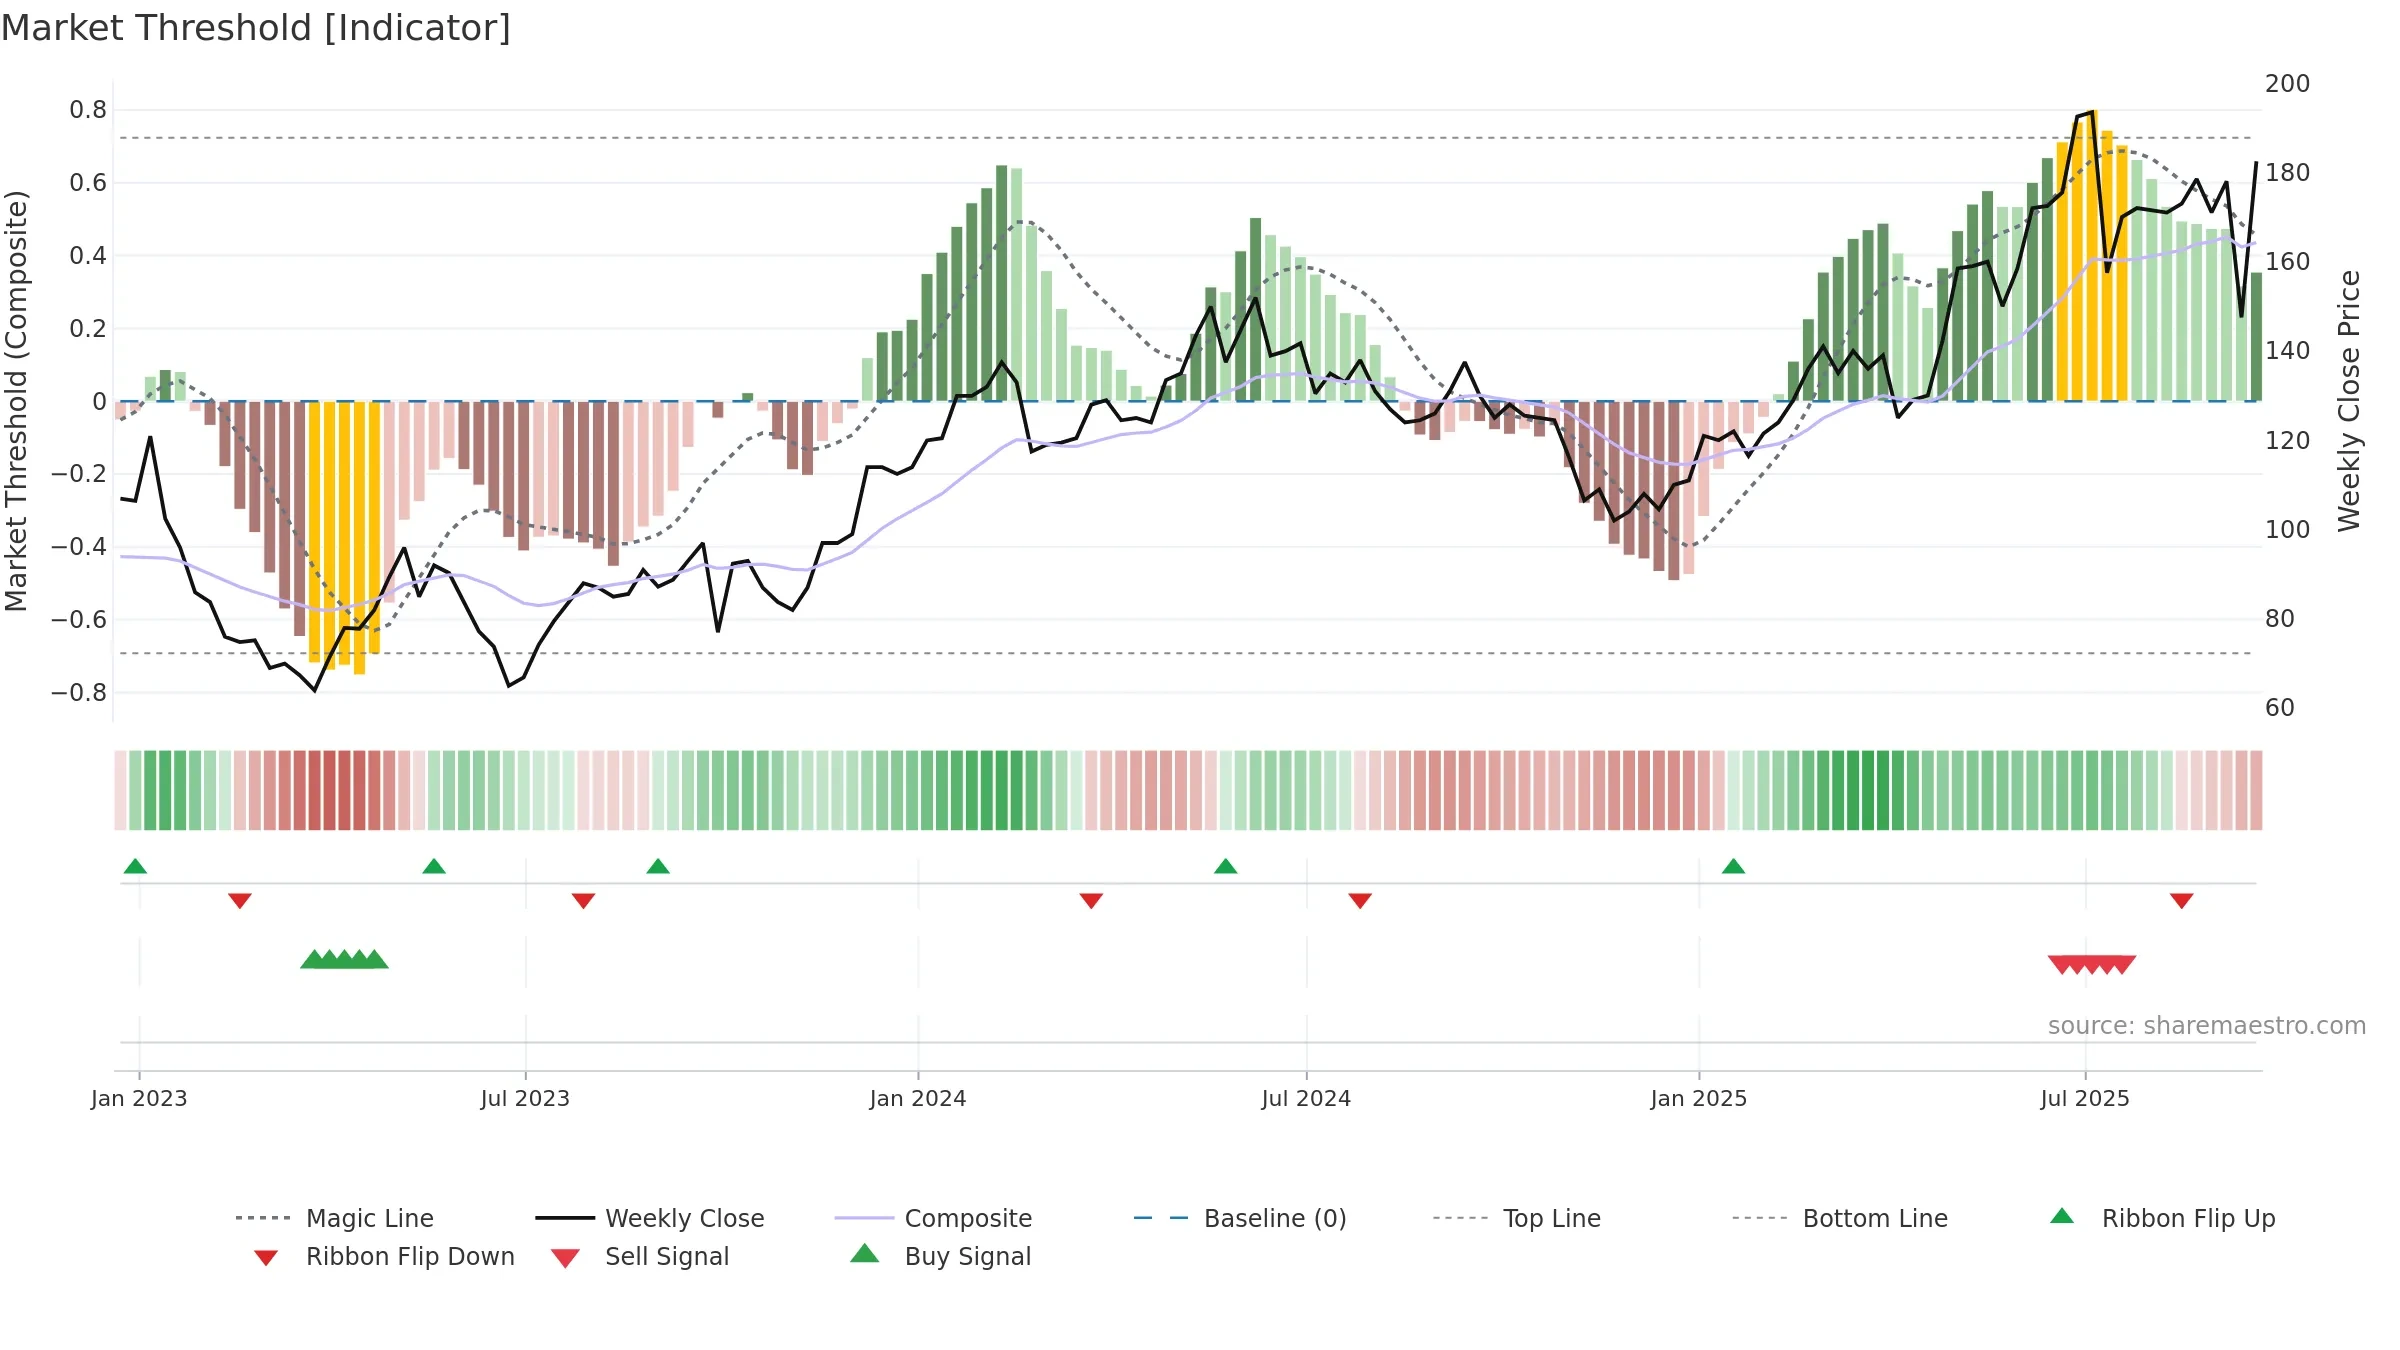Click the green buy signal triangle cluster
The width and height of the screenshot is (2400, 1350).
click(x=344, y=960)
